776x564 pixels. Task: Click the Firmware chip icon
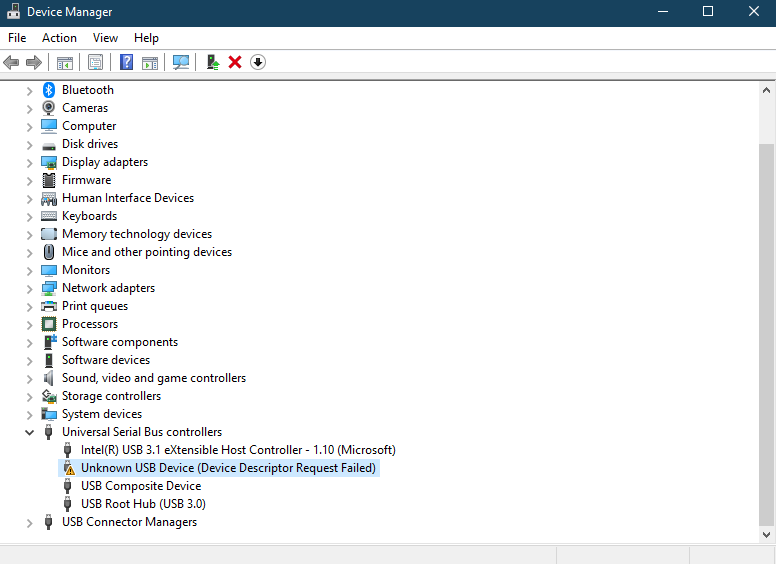(x=48, y=180)
